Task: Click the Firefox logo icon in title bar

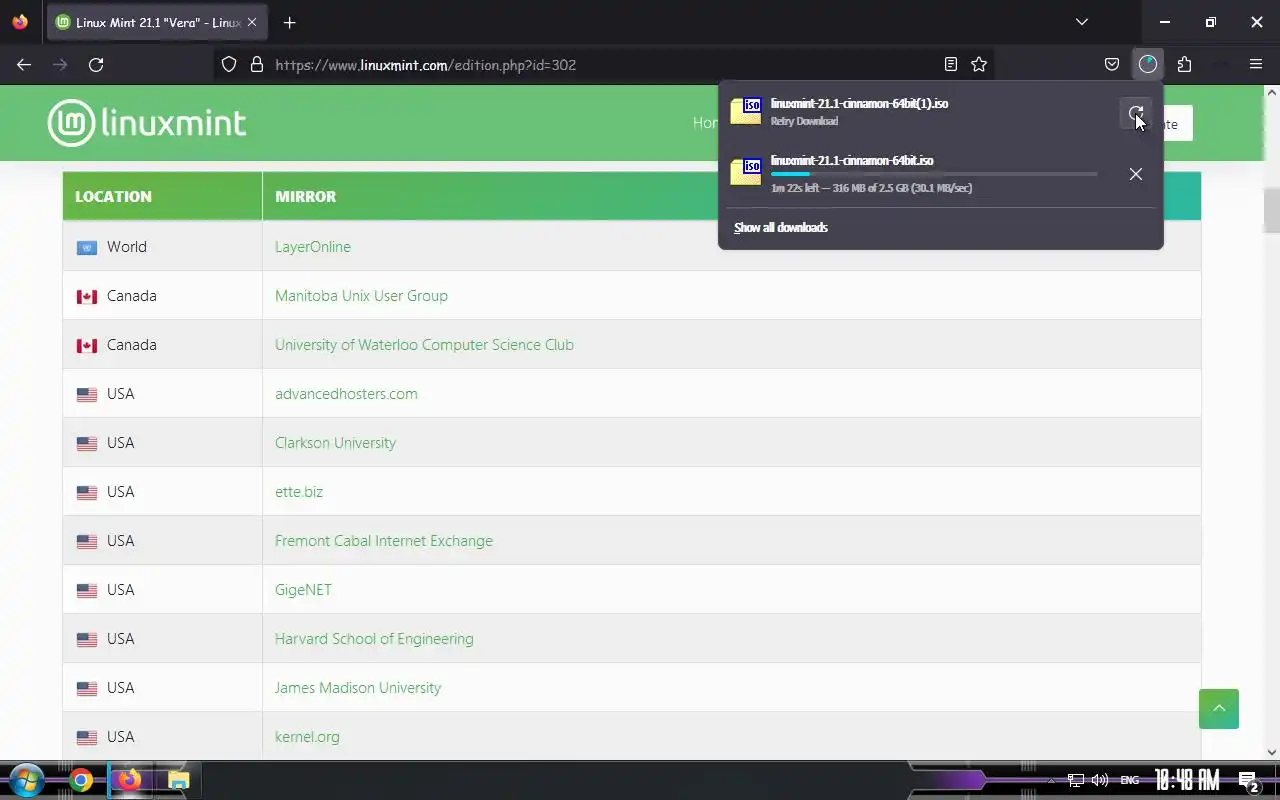Action: 20,22
